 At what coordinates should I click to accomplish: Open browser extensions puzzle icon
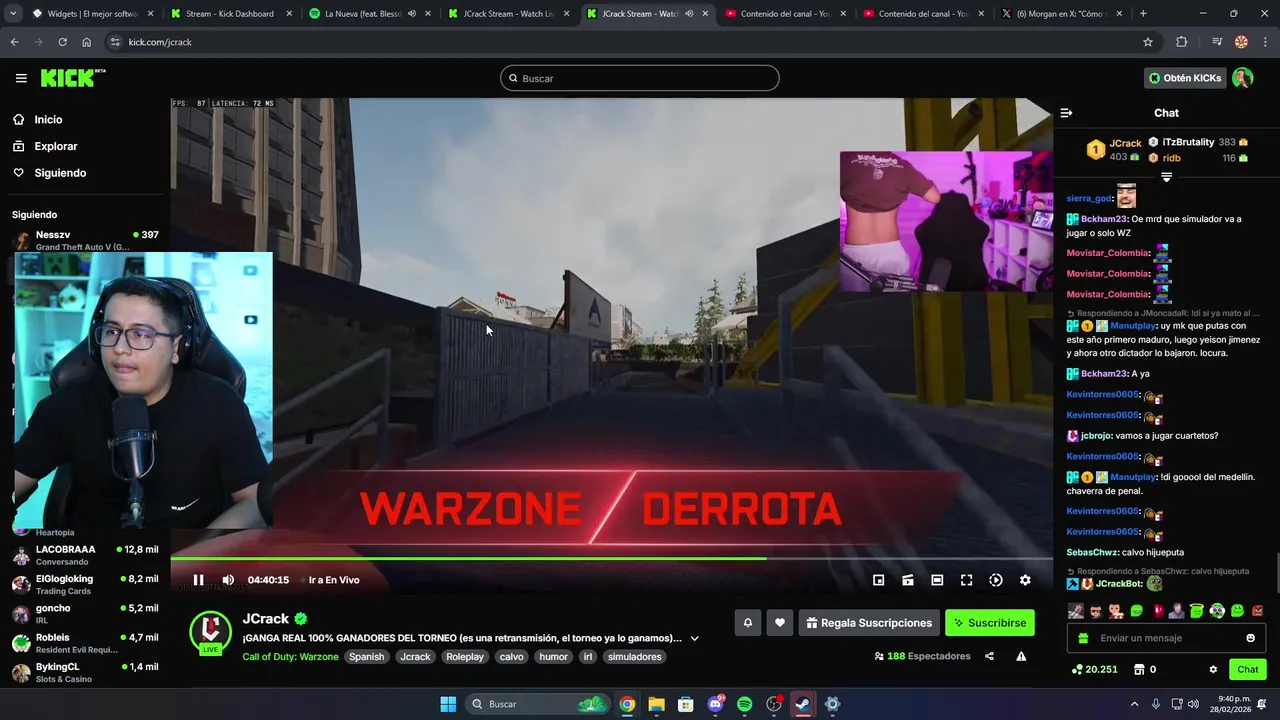pos(1182,42)
